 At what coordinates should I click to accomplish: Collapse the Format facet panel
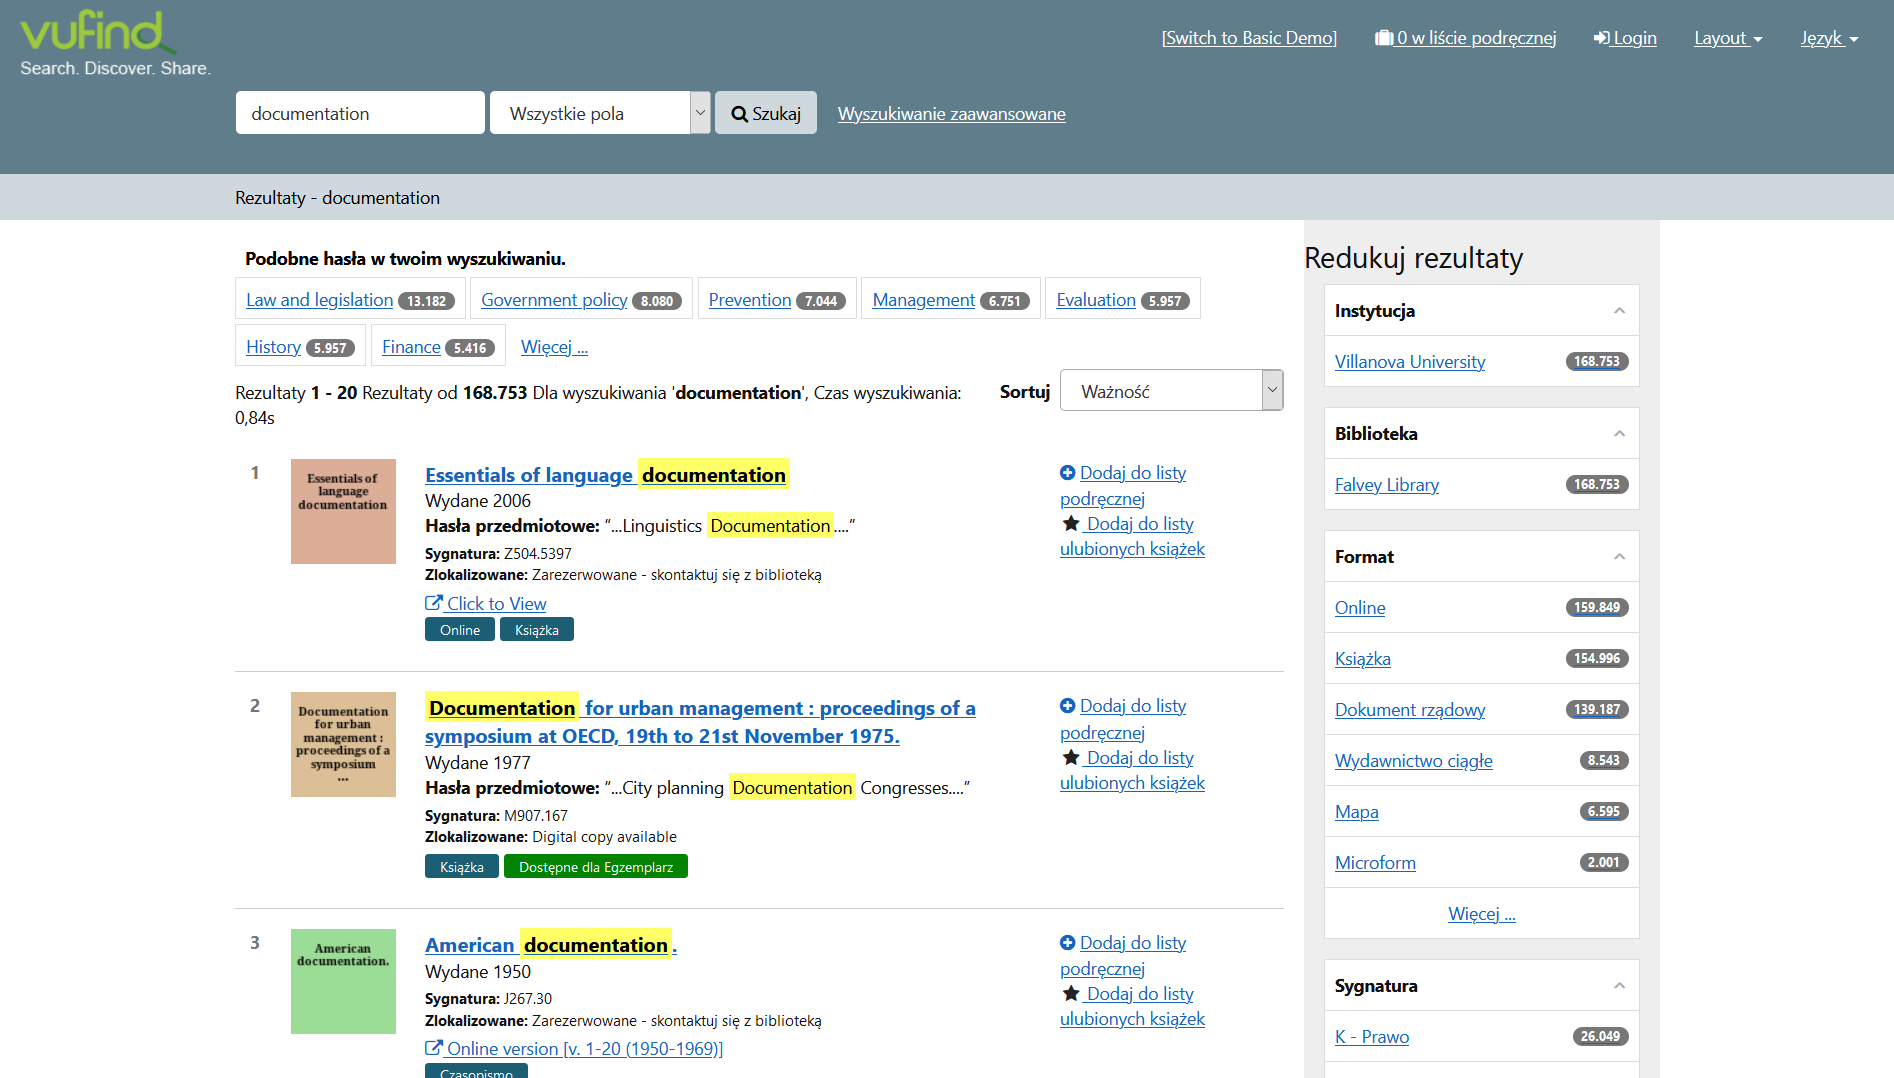coord(1618,557)
